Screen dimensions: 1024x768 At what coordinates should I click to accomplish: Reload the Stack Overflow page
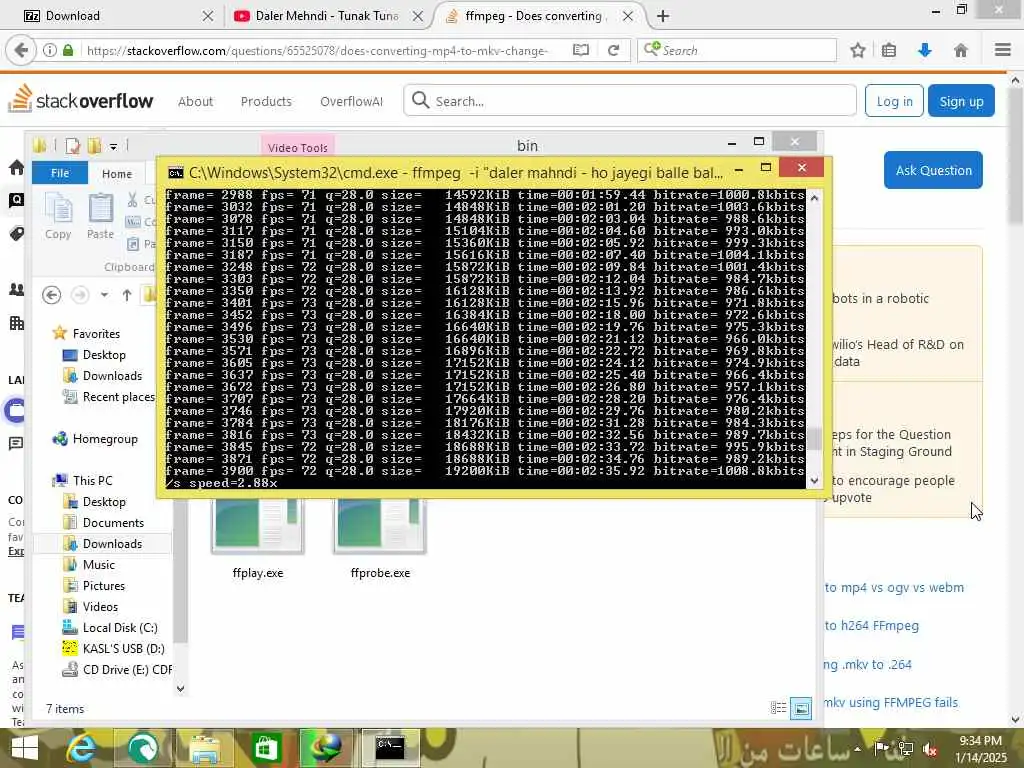(x=613, y=50)
